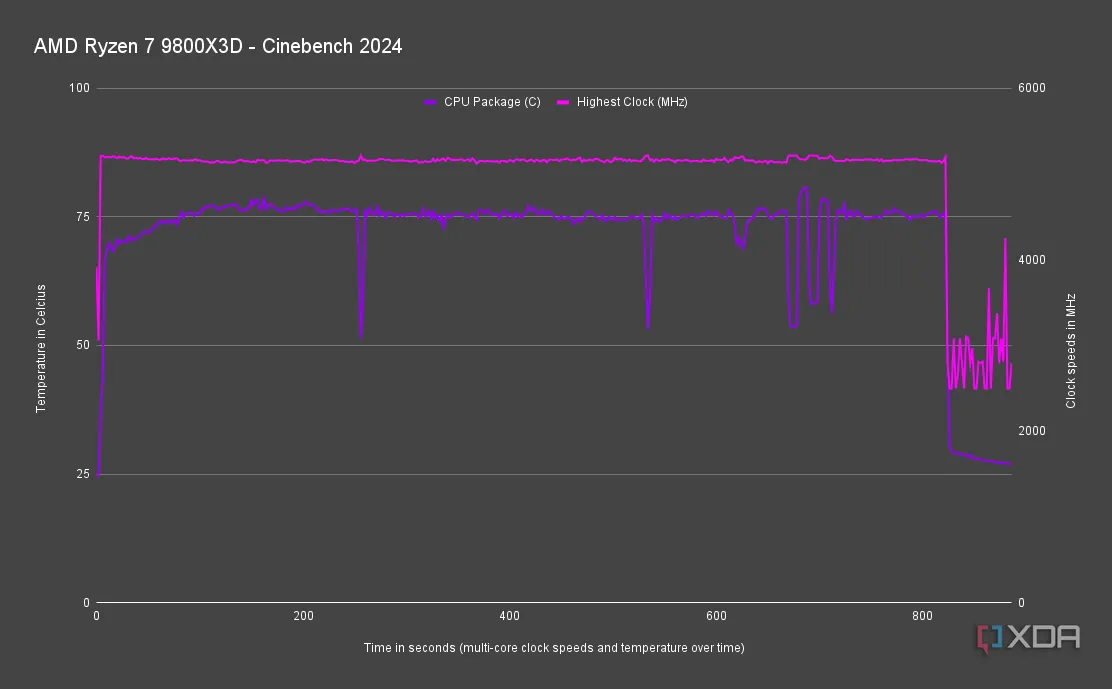
Task: Select the Highest Clock (MHz) legend label
Action: click(631, 102)
